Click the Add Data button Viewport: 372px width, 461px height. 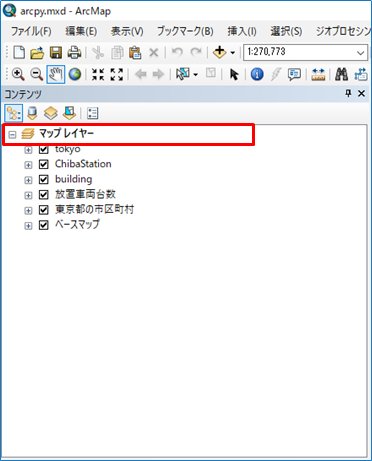pyautogui.click(x=220, y=52)
